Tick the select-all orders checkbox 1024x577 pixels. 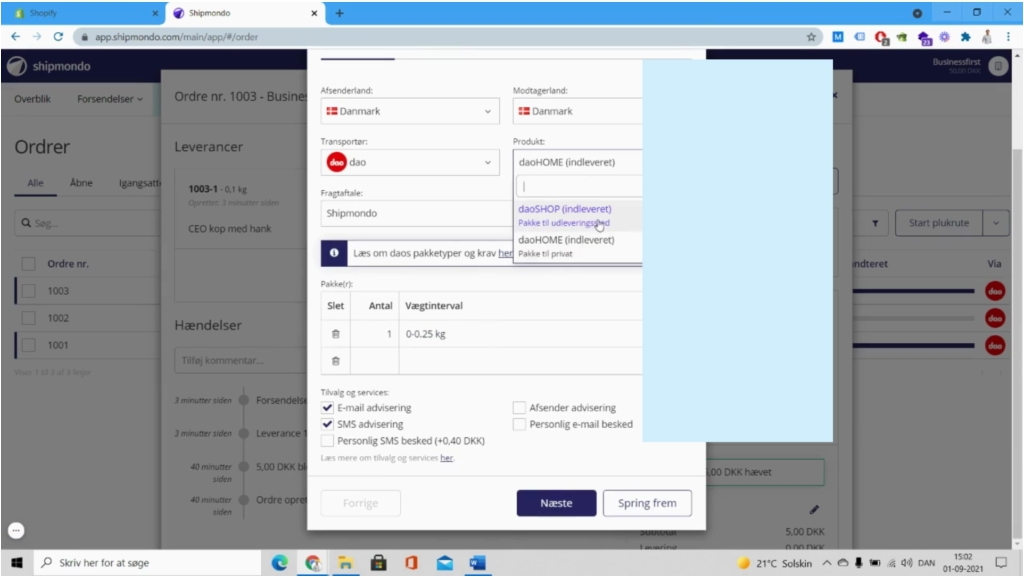click(28, 264)
